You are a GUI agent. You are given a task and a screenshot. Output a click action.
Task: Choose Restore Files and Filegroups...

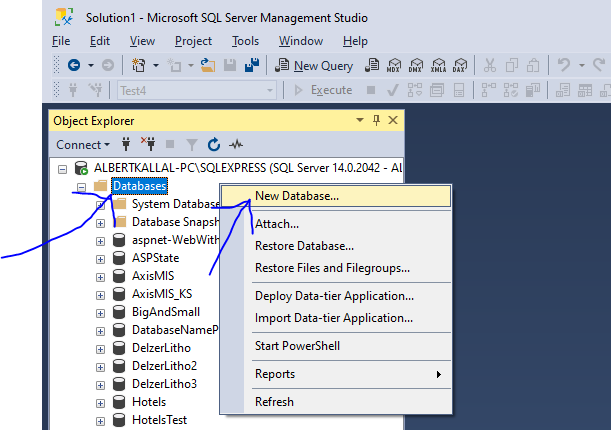[336, 268]
